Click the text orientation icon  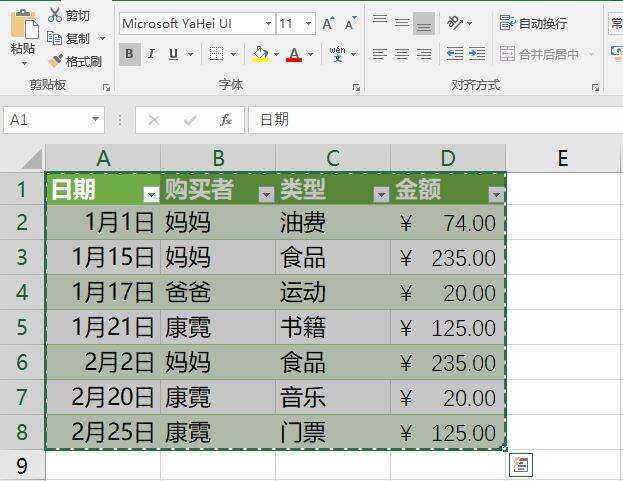tap(455, 23)
